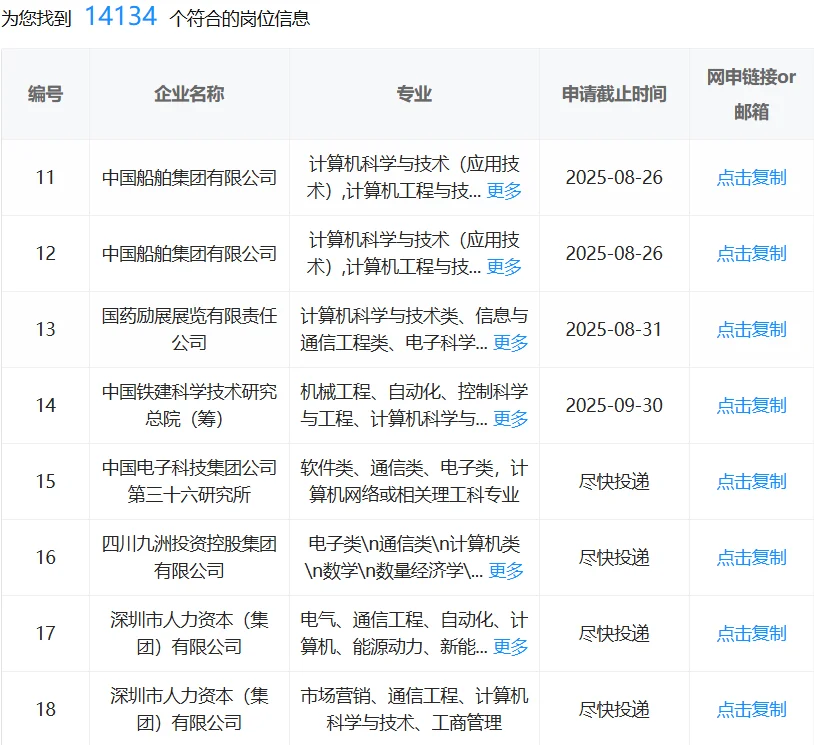
Task: Copy link for 四川九洲投资控股集团有限公司
Action: pyautogui.click(x=751, y=557)
